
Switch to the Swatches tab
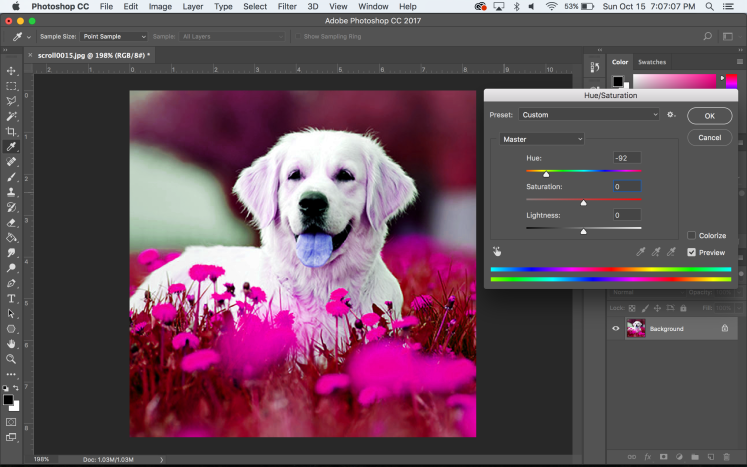652,61
